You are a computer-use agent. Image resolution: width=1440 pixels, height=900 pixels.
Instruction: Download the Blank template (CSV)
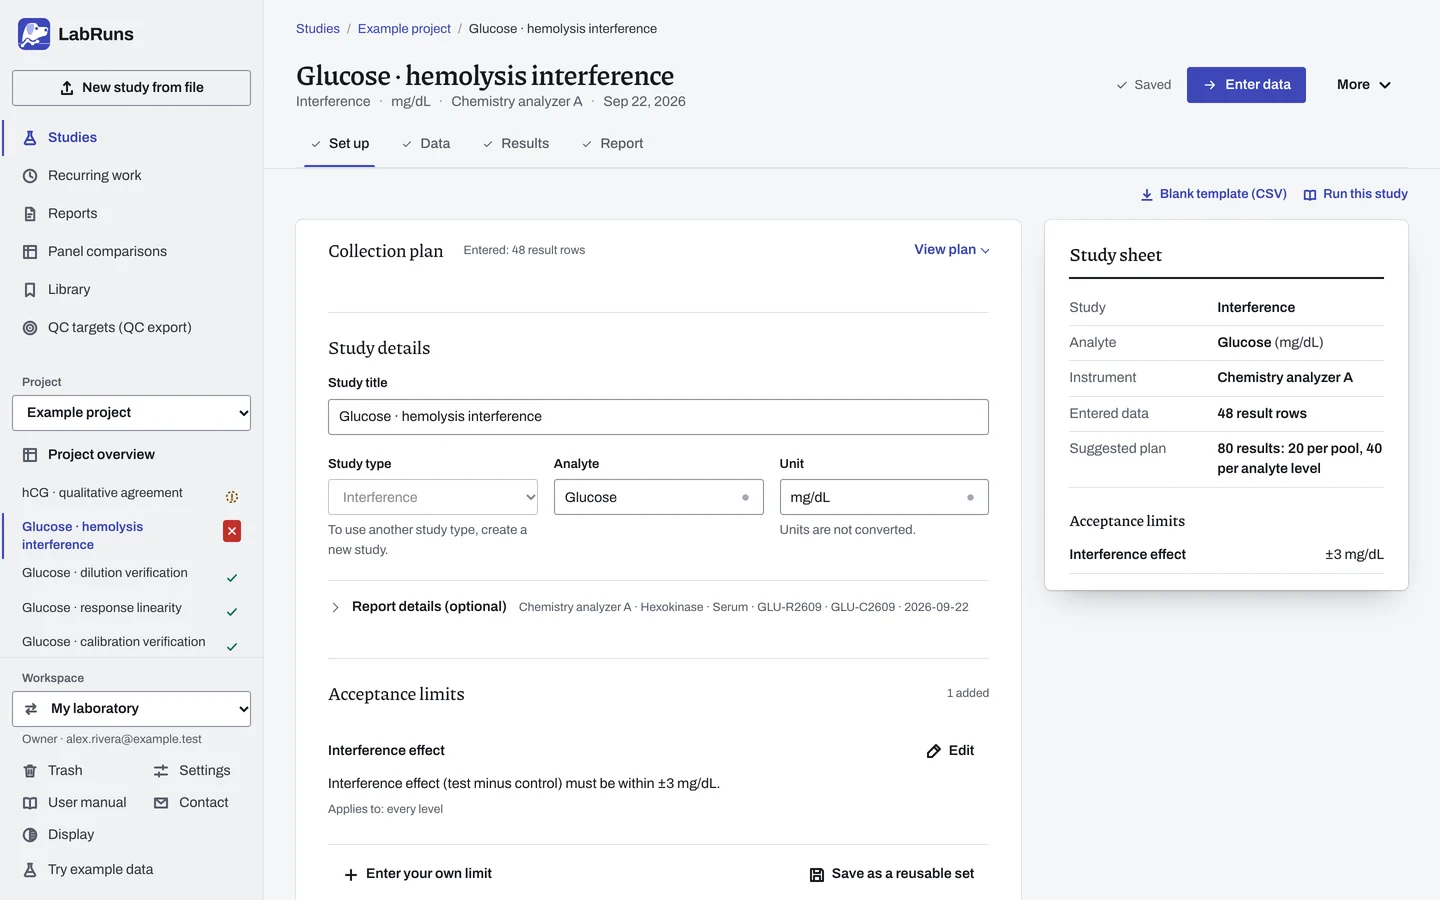point(1214,194)
